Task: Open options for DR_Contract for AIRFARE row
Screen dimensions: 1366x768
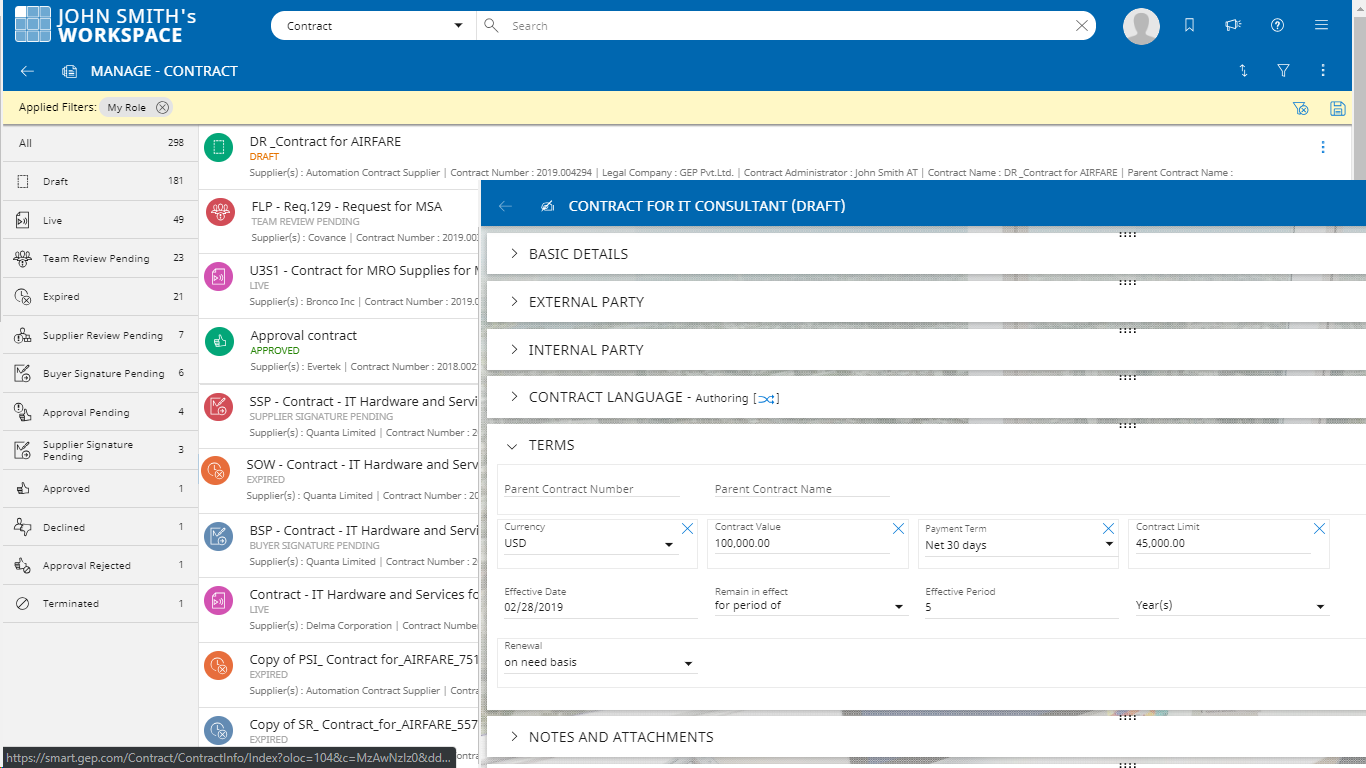Action: pyautogui.click(x=1323, y=147)
